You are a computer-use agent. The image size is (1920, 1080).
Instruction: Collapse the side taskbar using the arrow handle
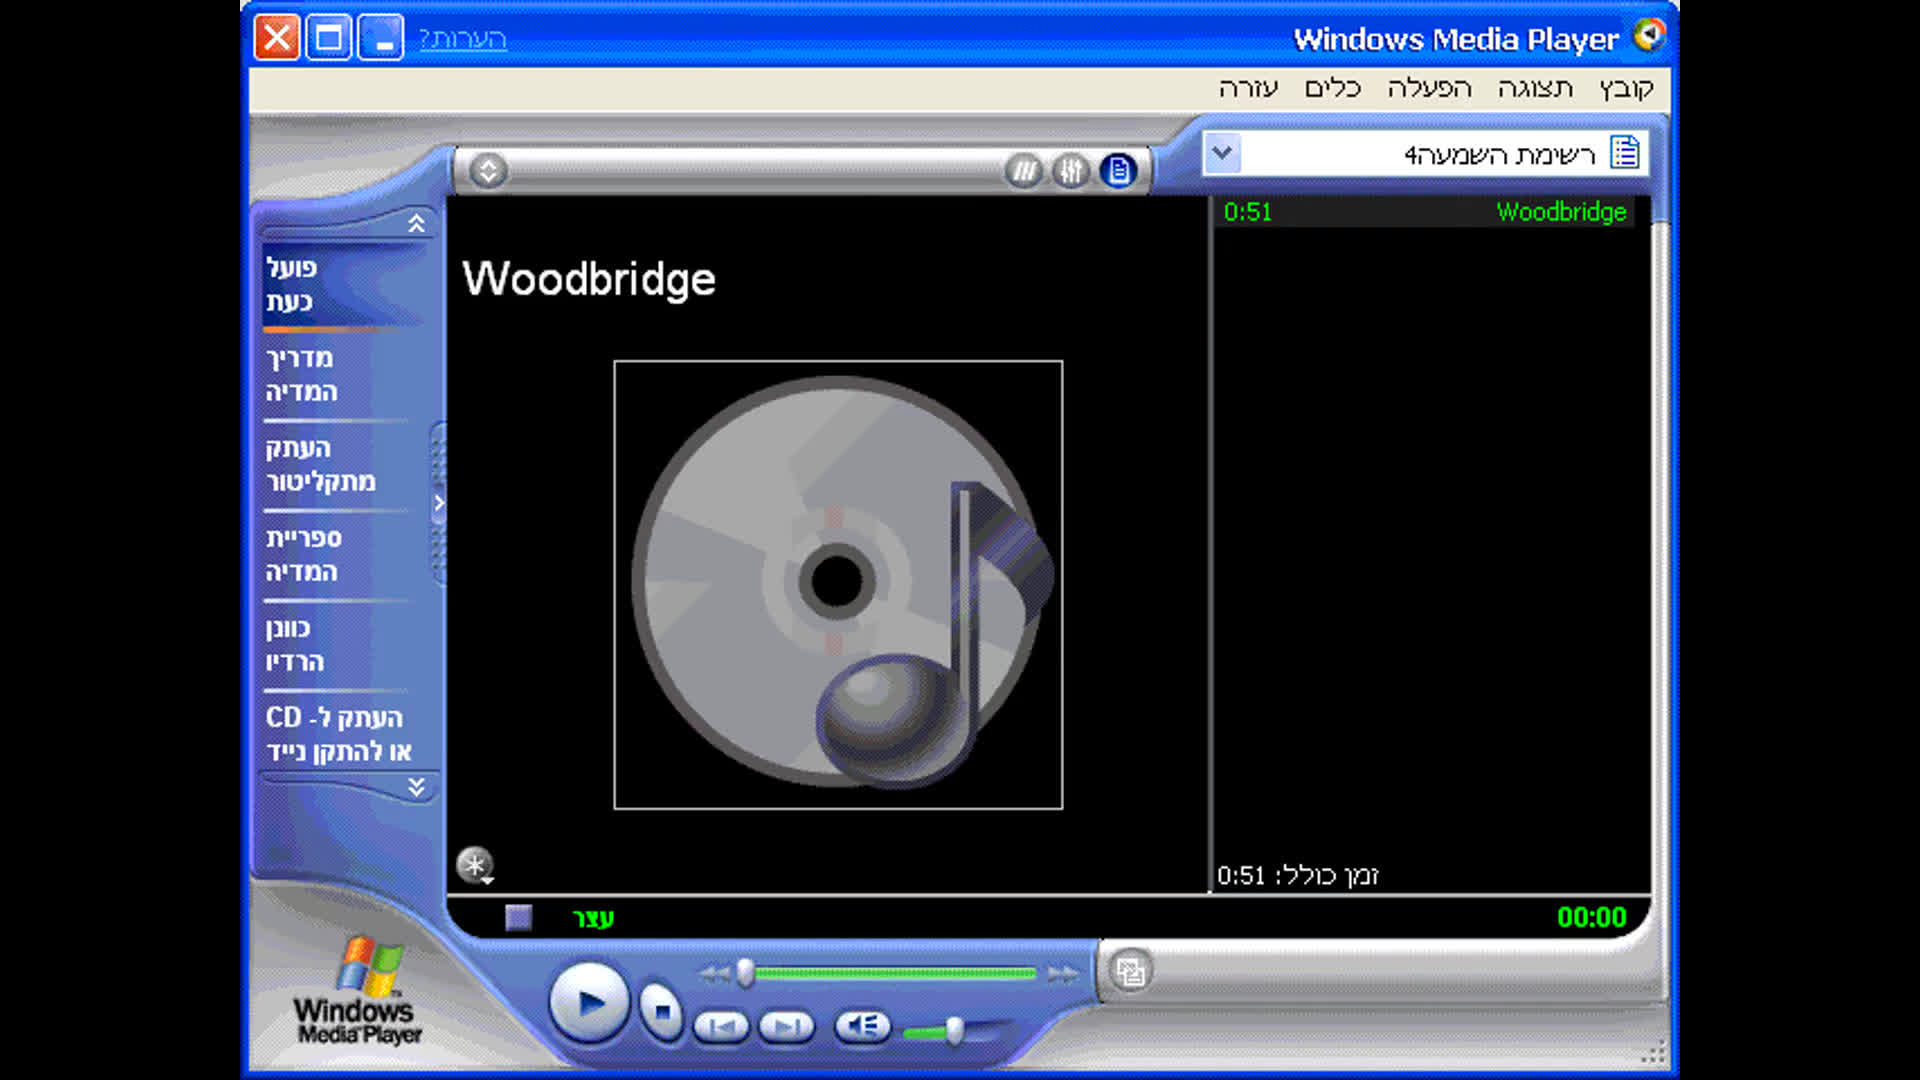[x=438, y=503]
